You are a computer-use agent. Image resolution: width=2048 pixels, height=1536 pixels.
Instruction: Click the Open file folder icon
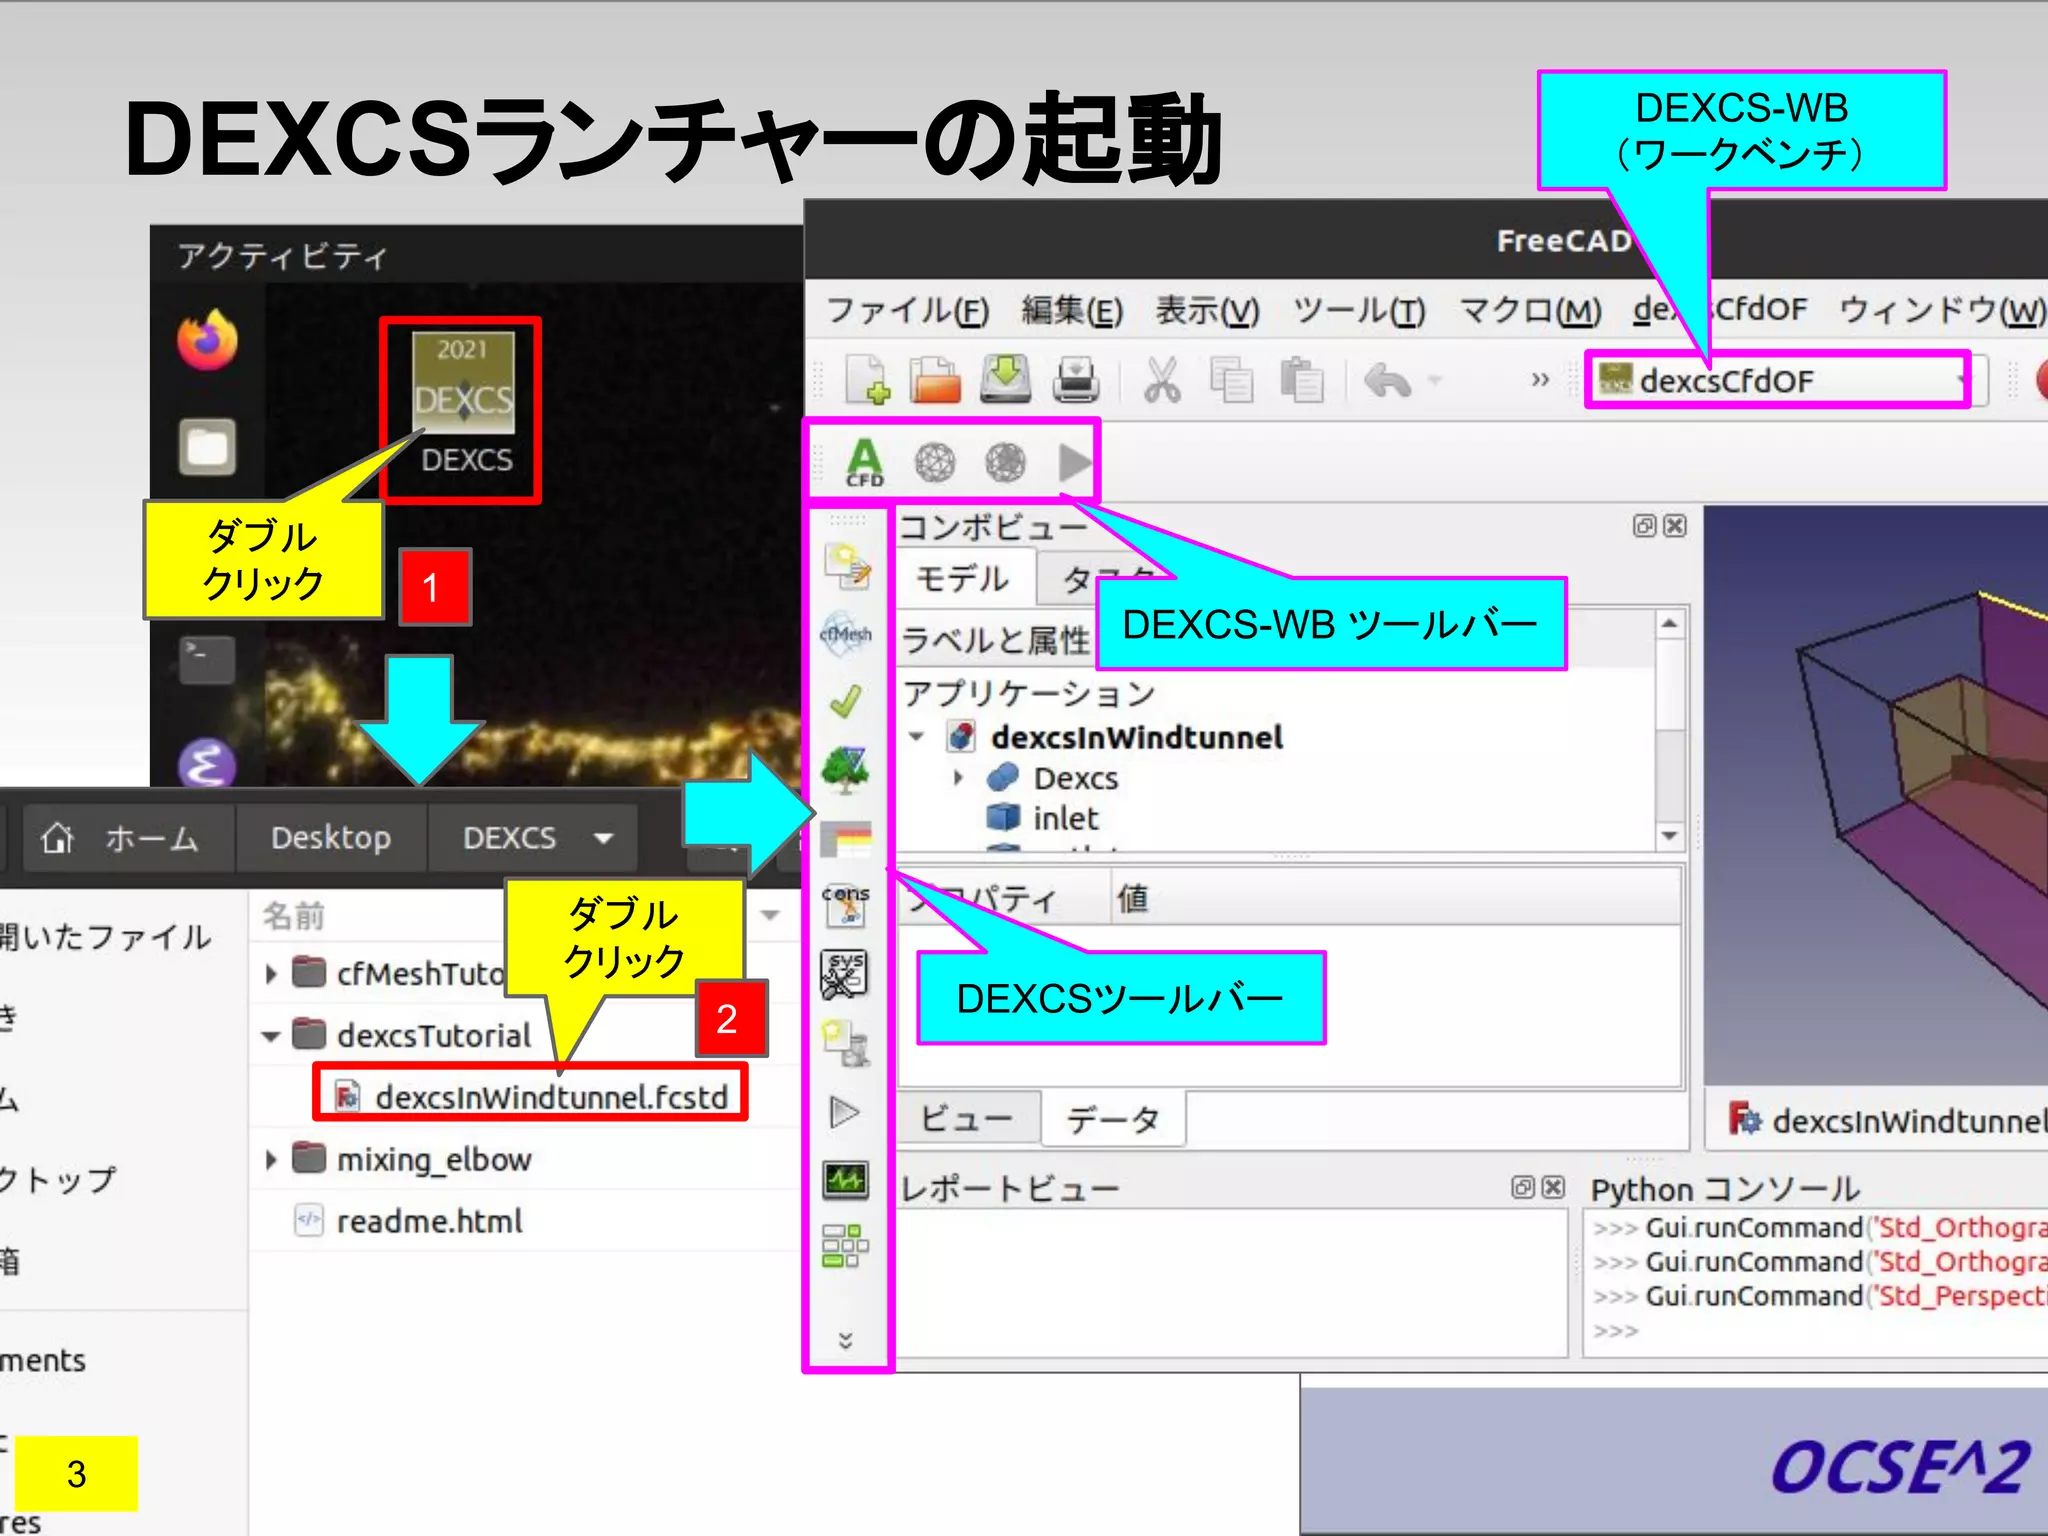pos(935,381)
